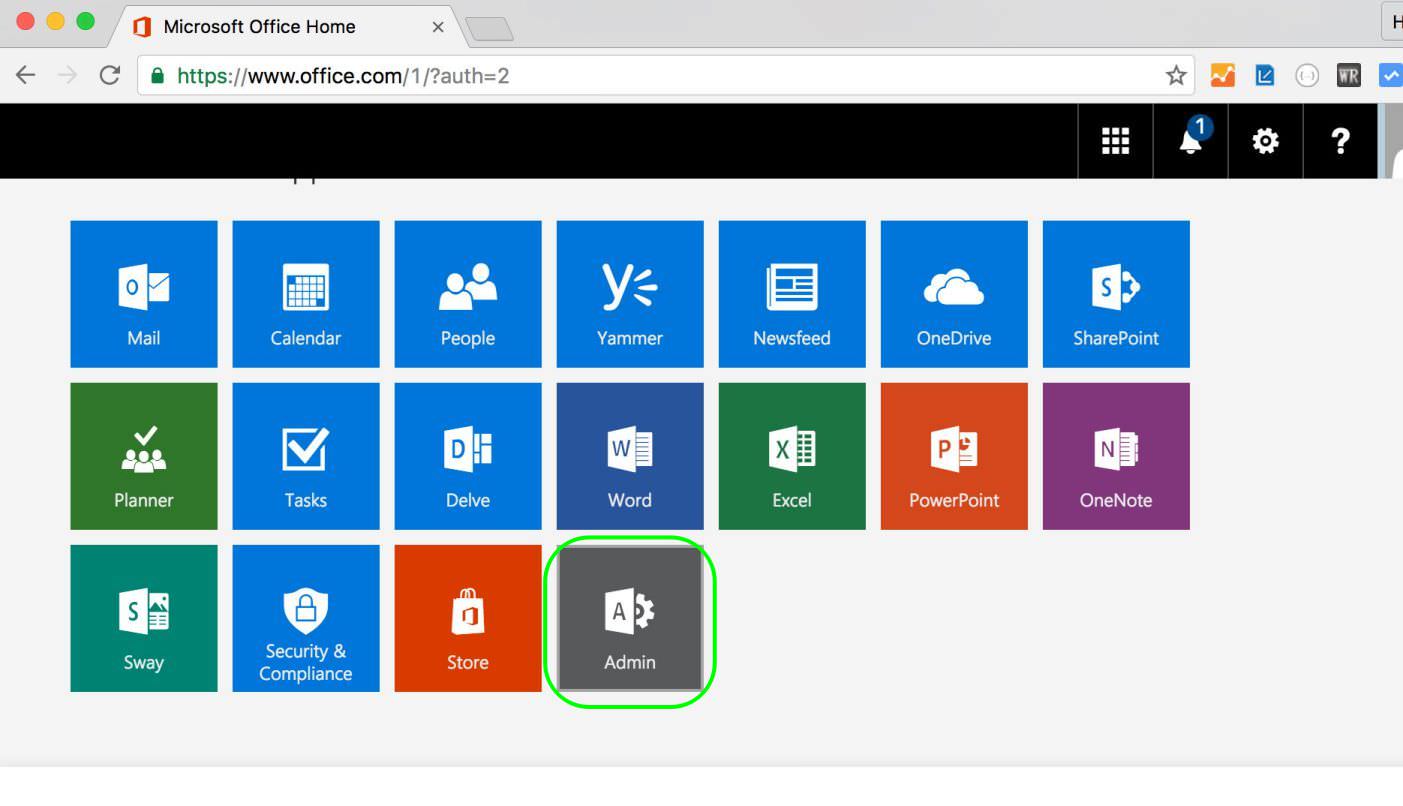Reload the page
Screen dimensions: 1403x806
click(110, 75)
